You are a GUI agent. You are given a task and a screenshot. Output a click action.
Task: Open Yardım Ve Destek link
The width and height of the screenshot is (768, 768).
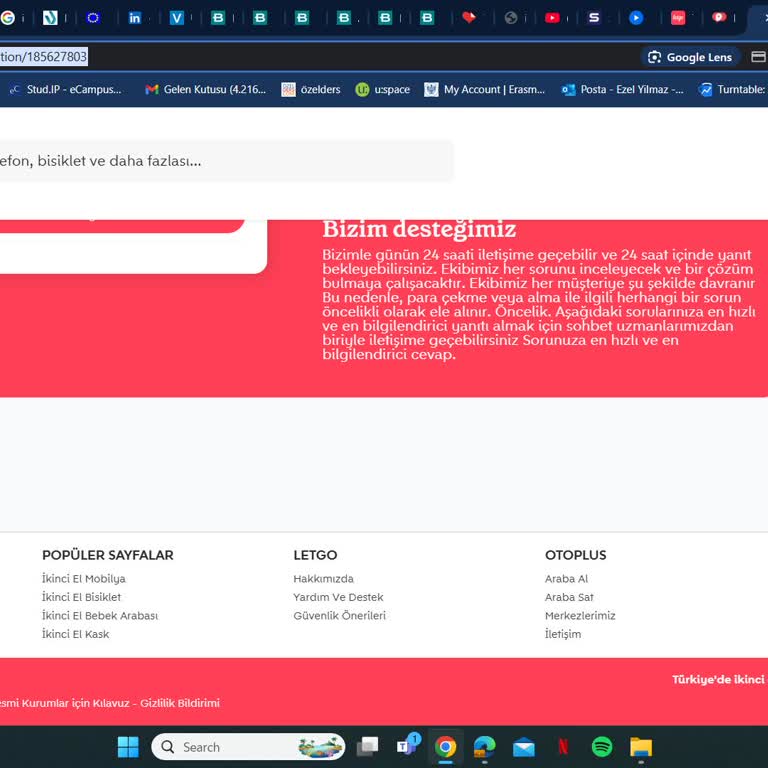coord(338,597)
